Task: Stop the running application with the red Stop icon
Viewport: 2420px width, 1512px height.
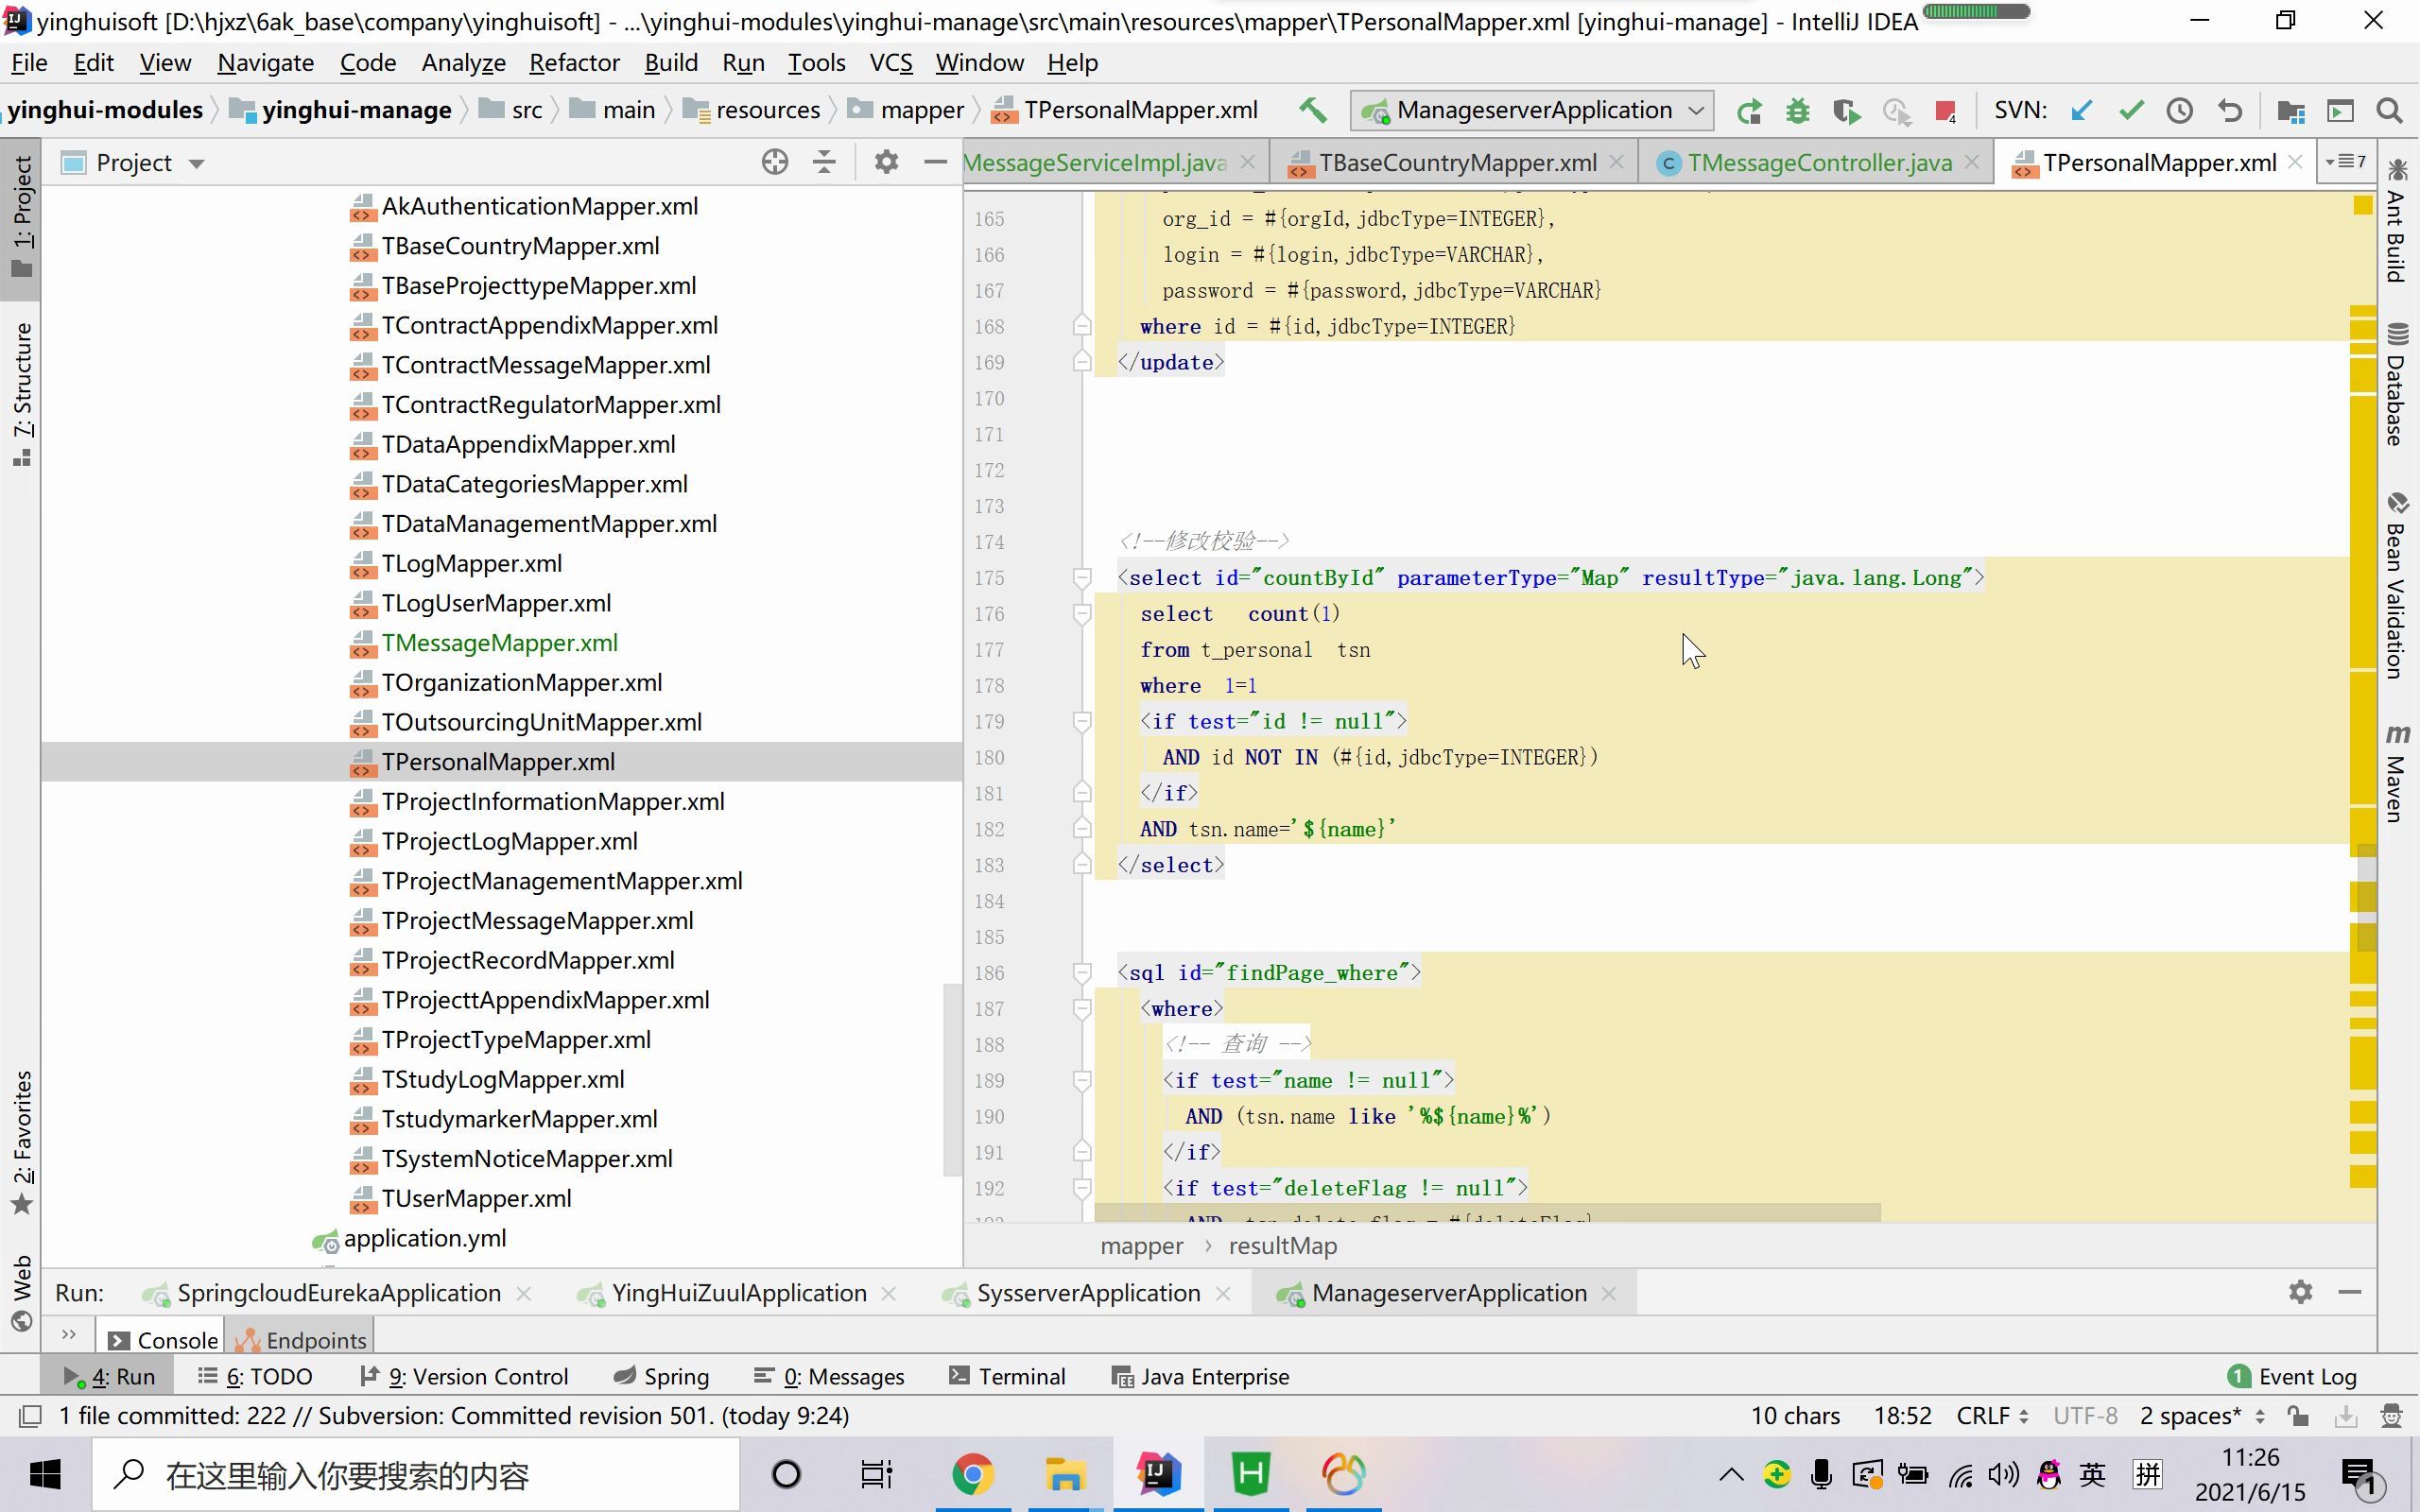Action: [x=1945, y=111]
